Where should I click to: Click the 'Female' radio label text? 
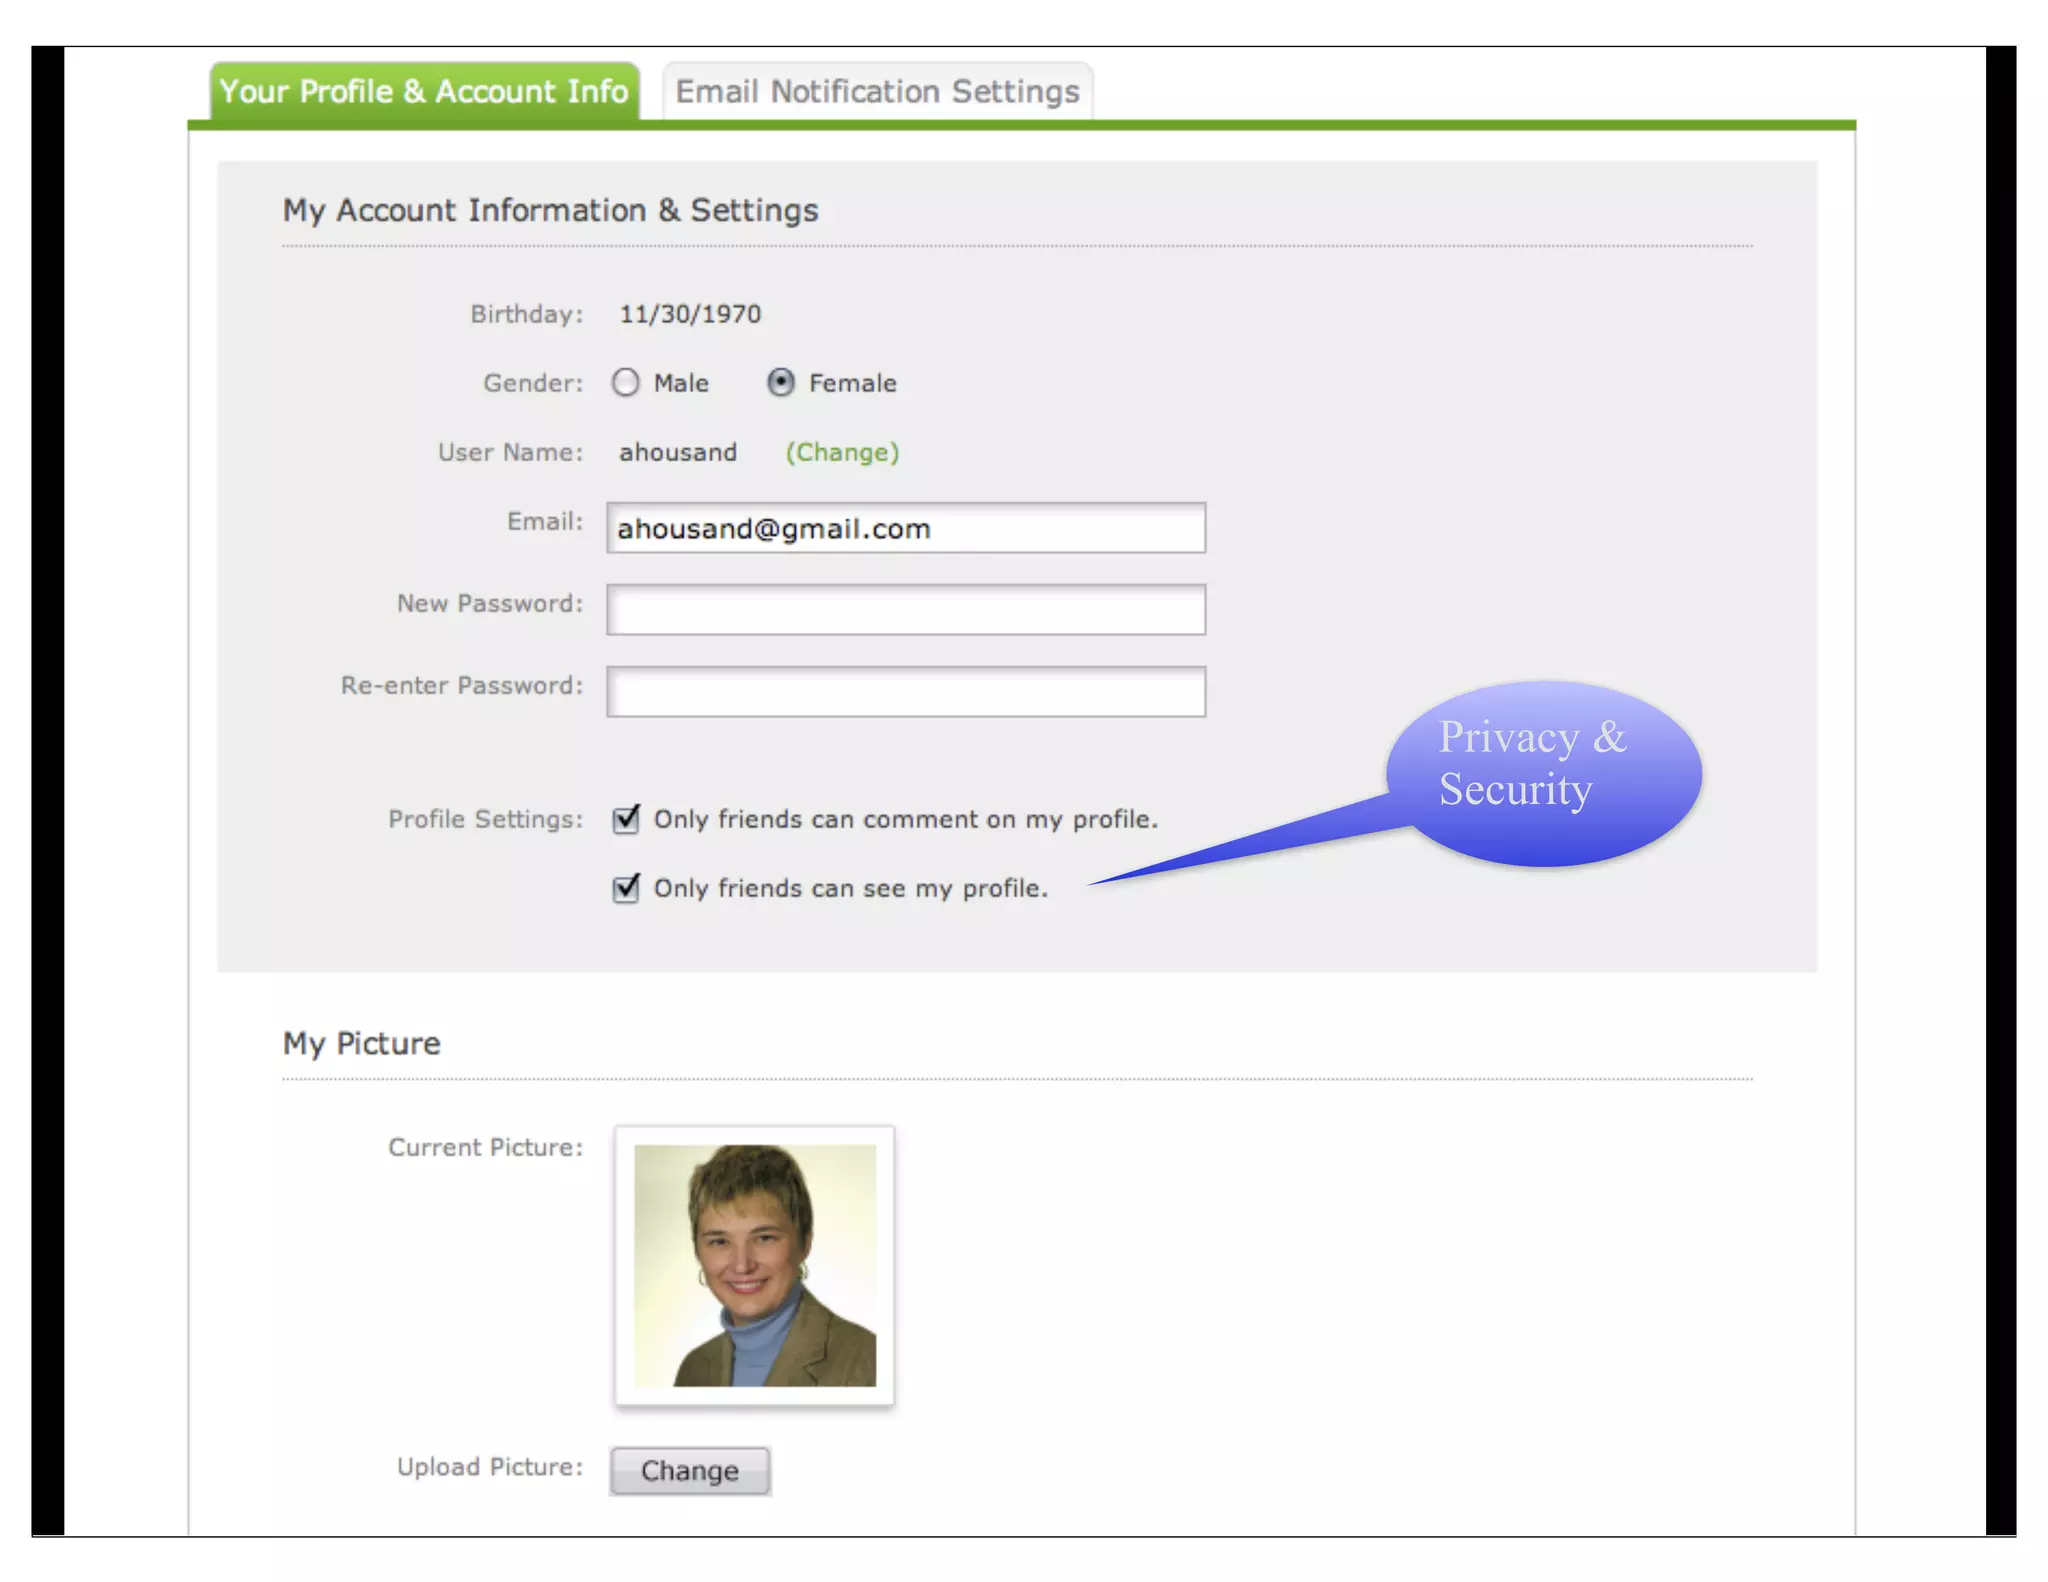(x=852, y=384)
